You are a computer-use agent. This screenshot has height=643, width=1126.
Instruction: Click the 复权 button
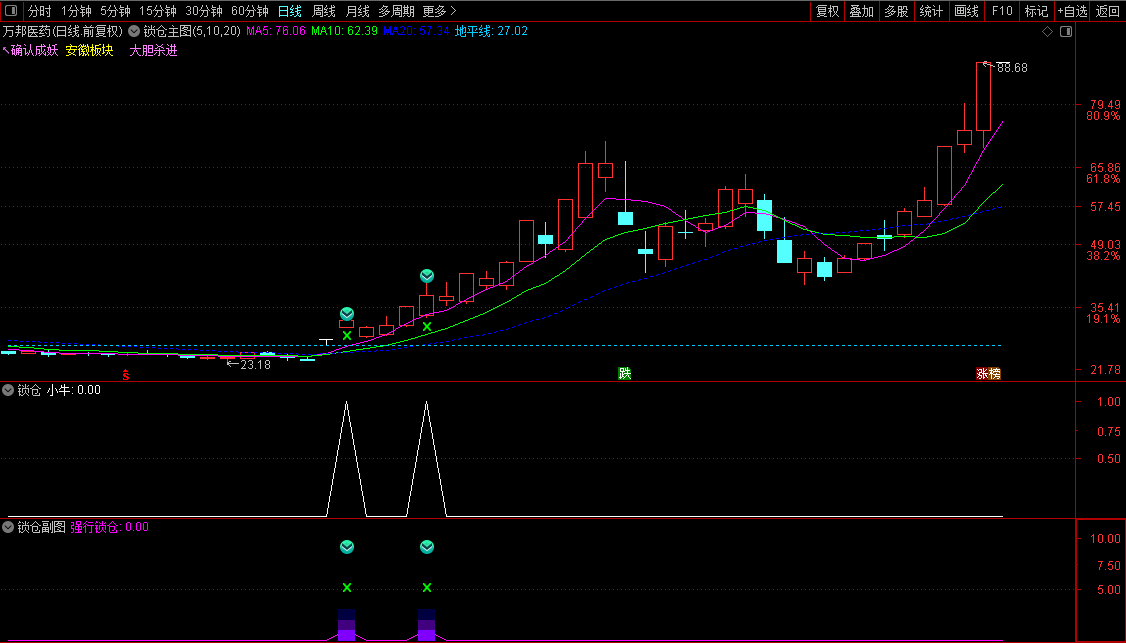click(x=827, y=11)
